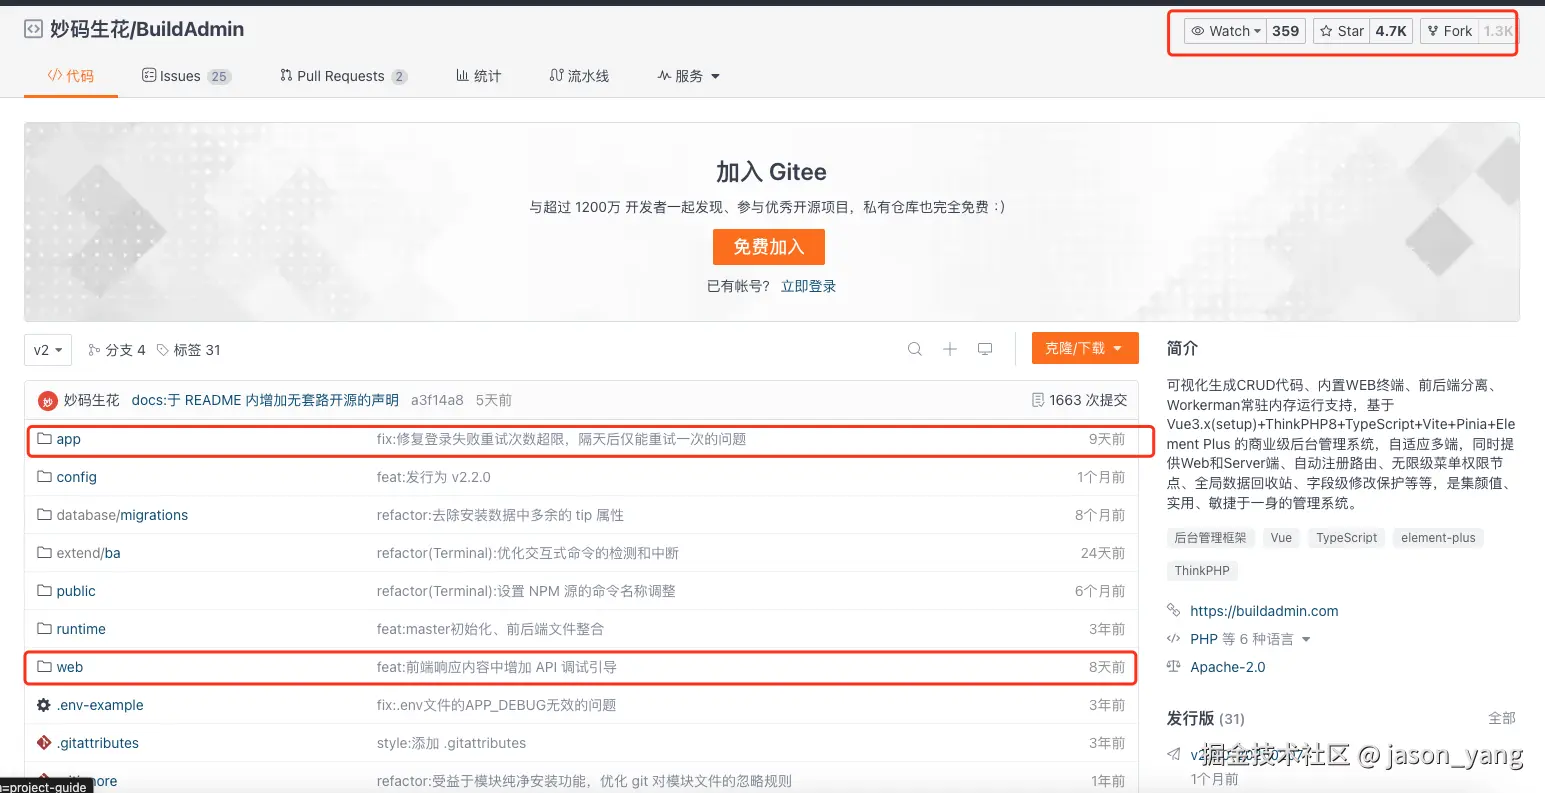Click the web folder icon
Image resolution: width=1545 pixels, height=793 pixels.
[x=44, y=667]
